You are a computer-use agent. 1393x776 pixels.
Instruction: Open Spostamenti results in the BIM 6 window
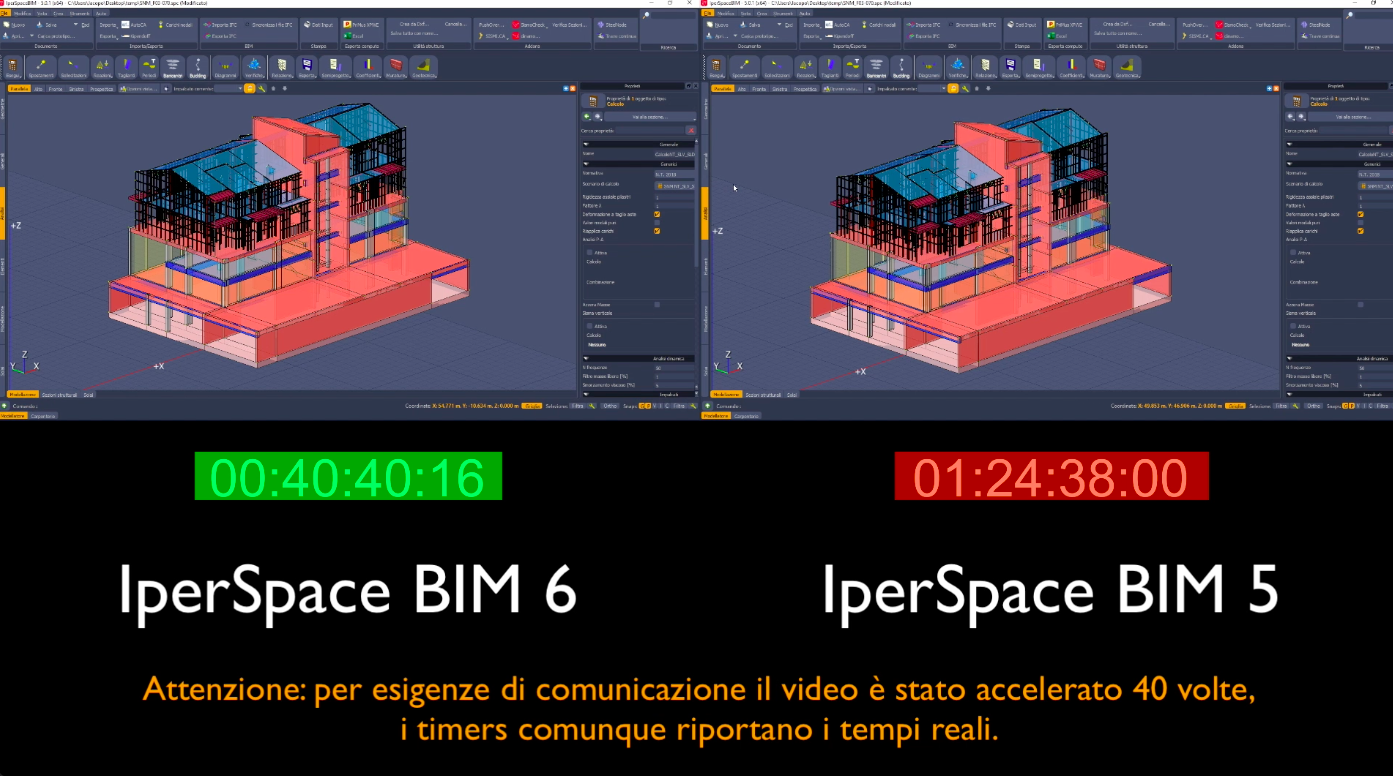point(43,67)
